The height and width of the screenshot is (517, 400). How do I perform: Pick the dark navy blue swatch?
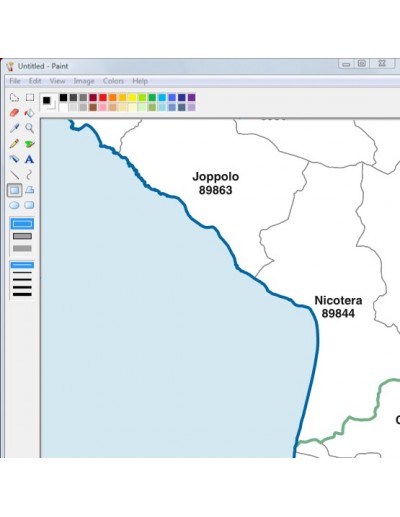[x=182, y=97]
